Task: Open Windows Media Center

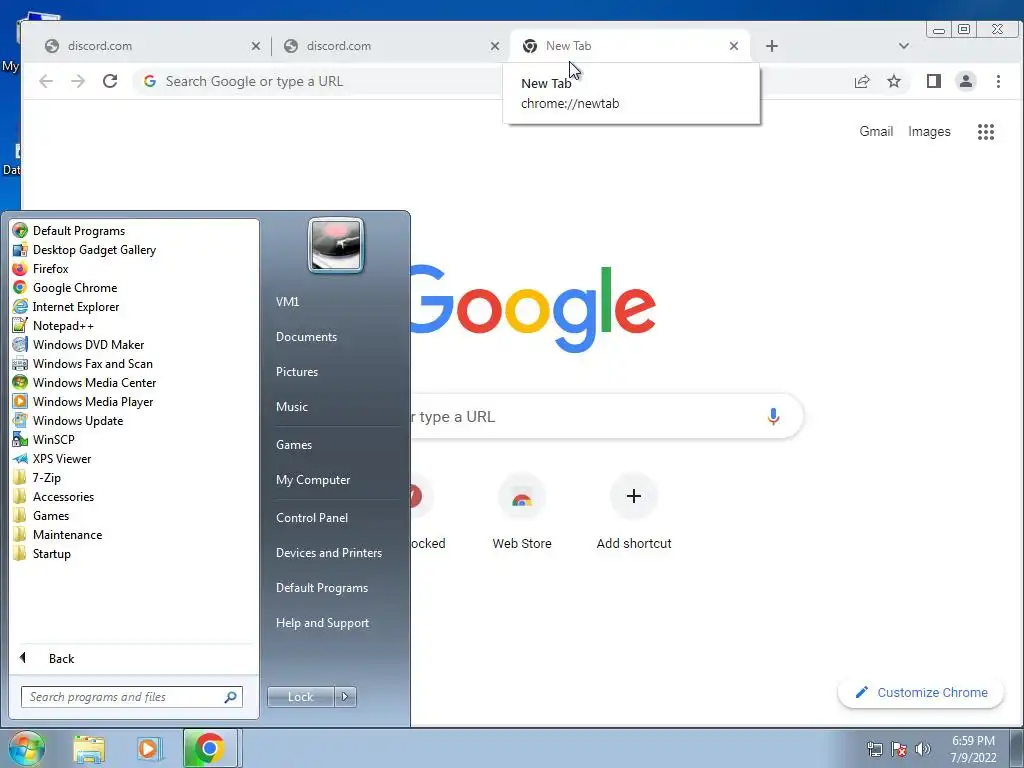Action: coord(134,382)
